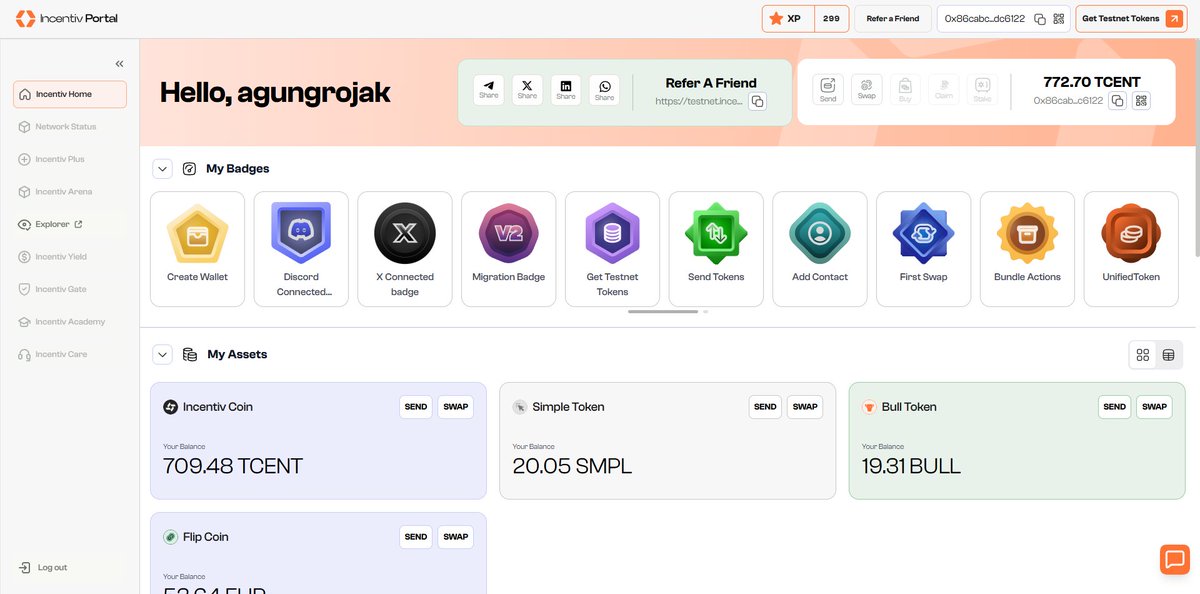Copy the referral link testnet URL
The height and width of the screenshot is (594, 1200).
757,101
